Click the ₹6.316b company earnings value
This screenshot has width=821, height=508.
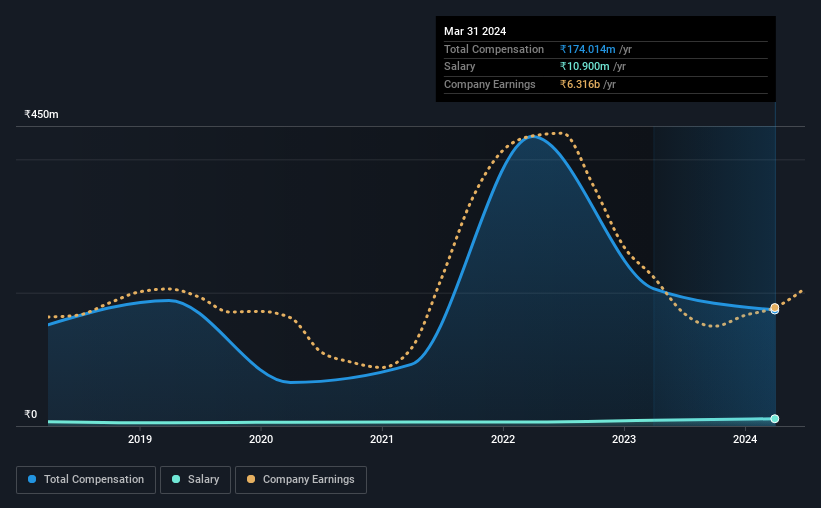tap(580, 84)
